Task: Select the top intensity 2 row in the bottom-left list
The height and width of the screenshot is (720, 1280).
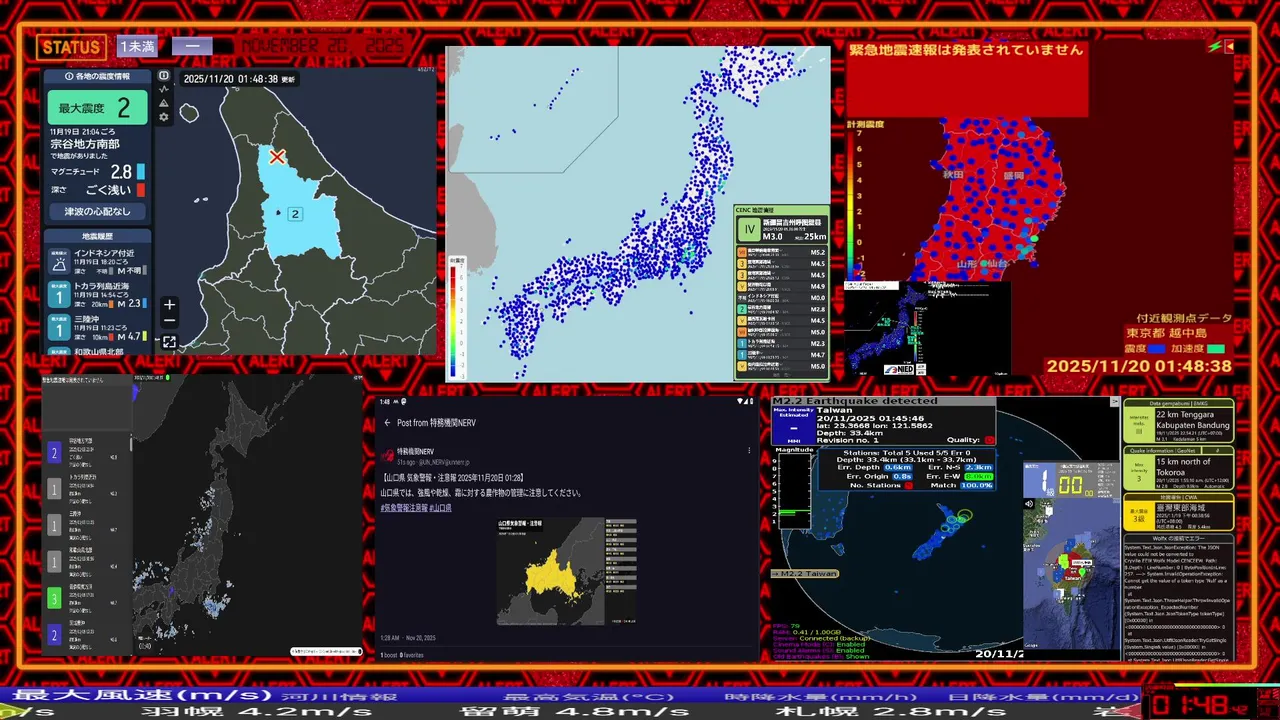Action: click(x=86, y=454)
